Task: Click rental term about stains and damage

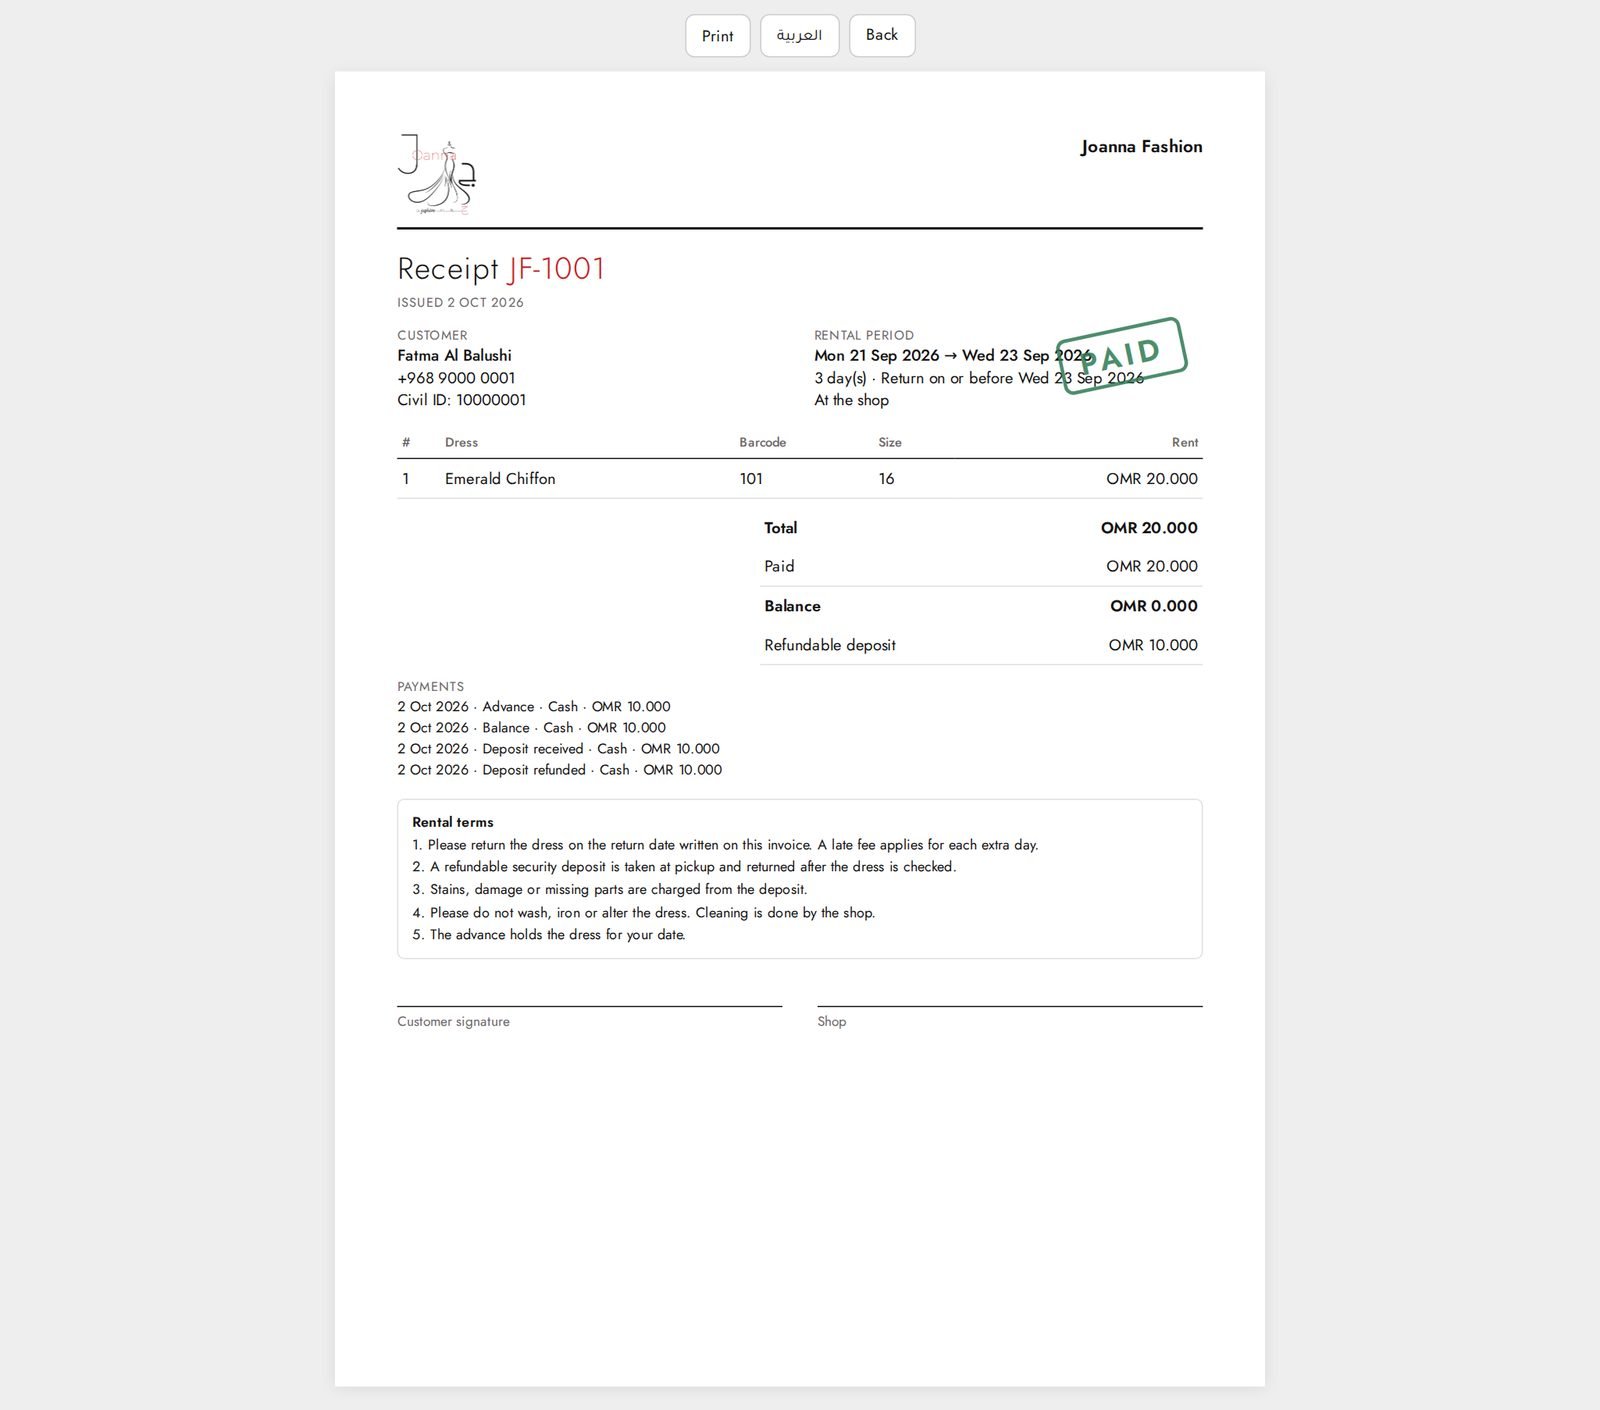Action: 609,889
